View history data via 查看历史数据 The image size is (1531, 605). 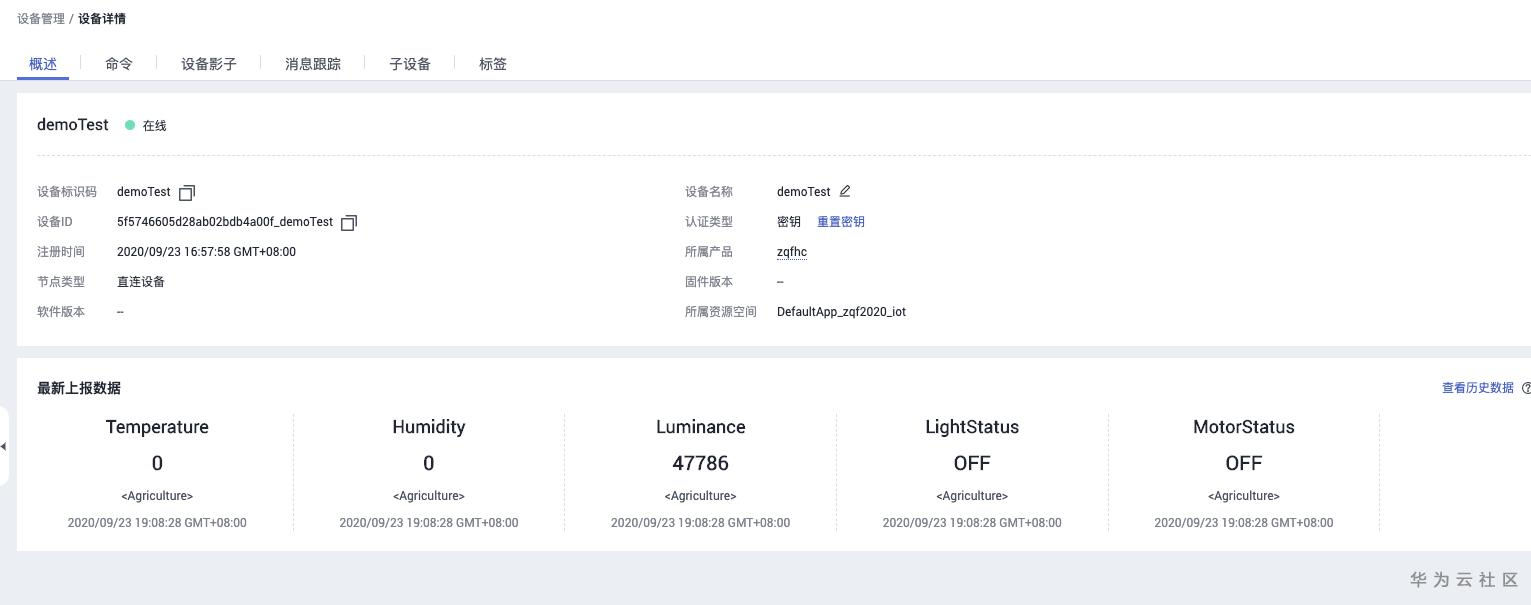click(1477, 388)
